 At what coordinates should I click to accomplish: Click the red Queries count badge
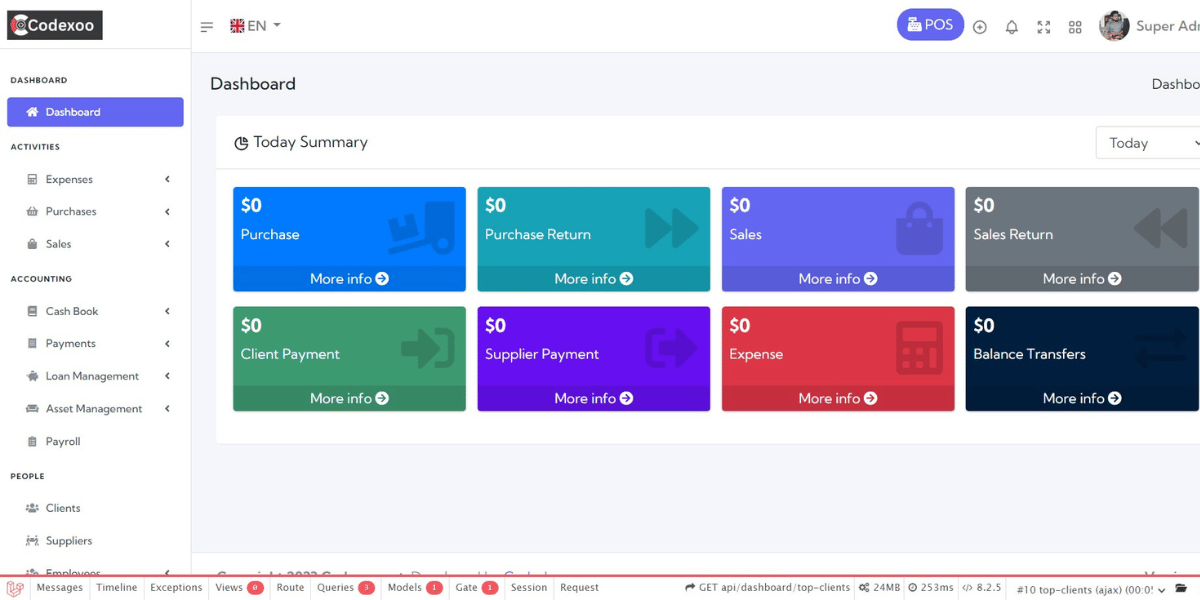(365, 588)
